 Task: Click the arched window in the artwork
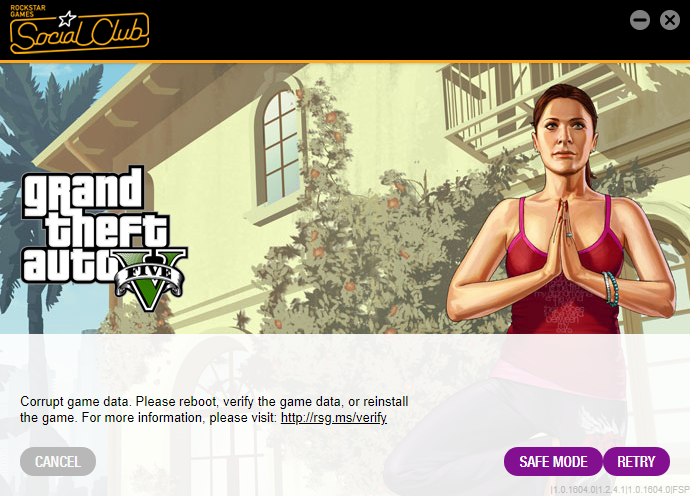(x=281, y=145)
